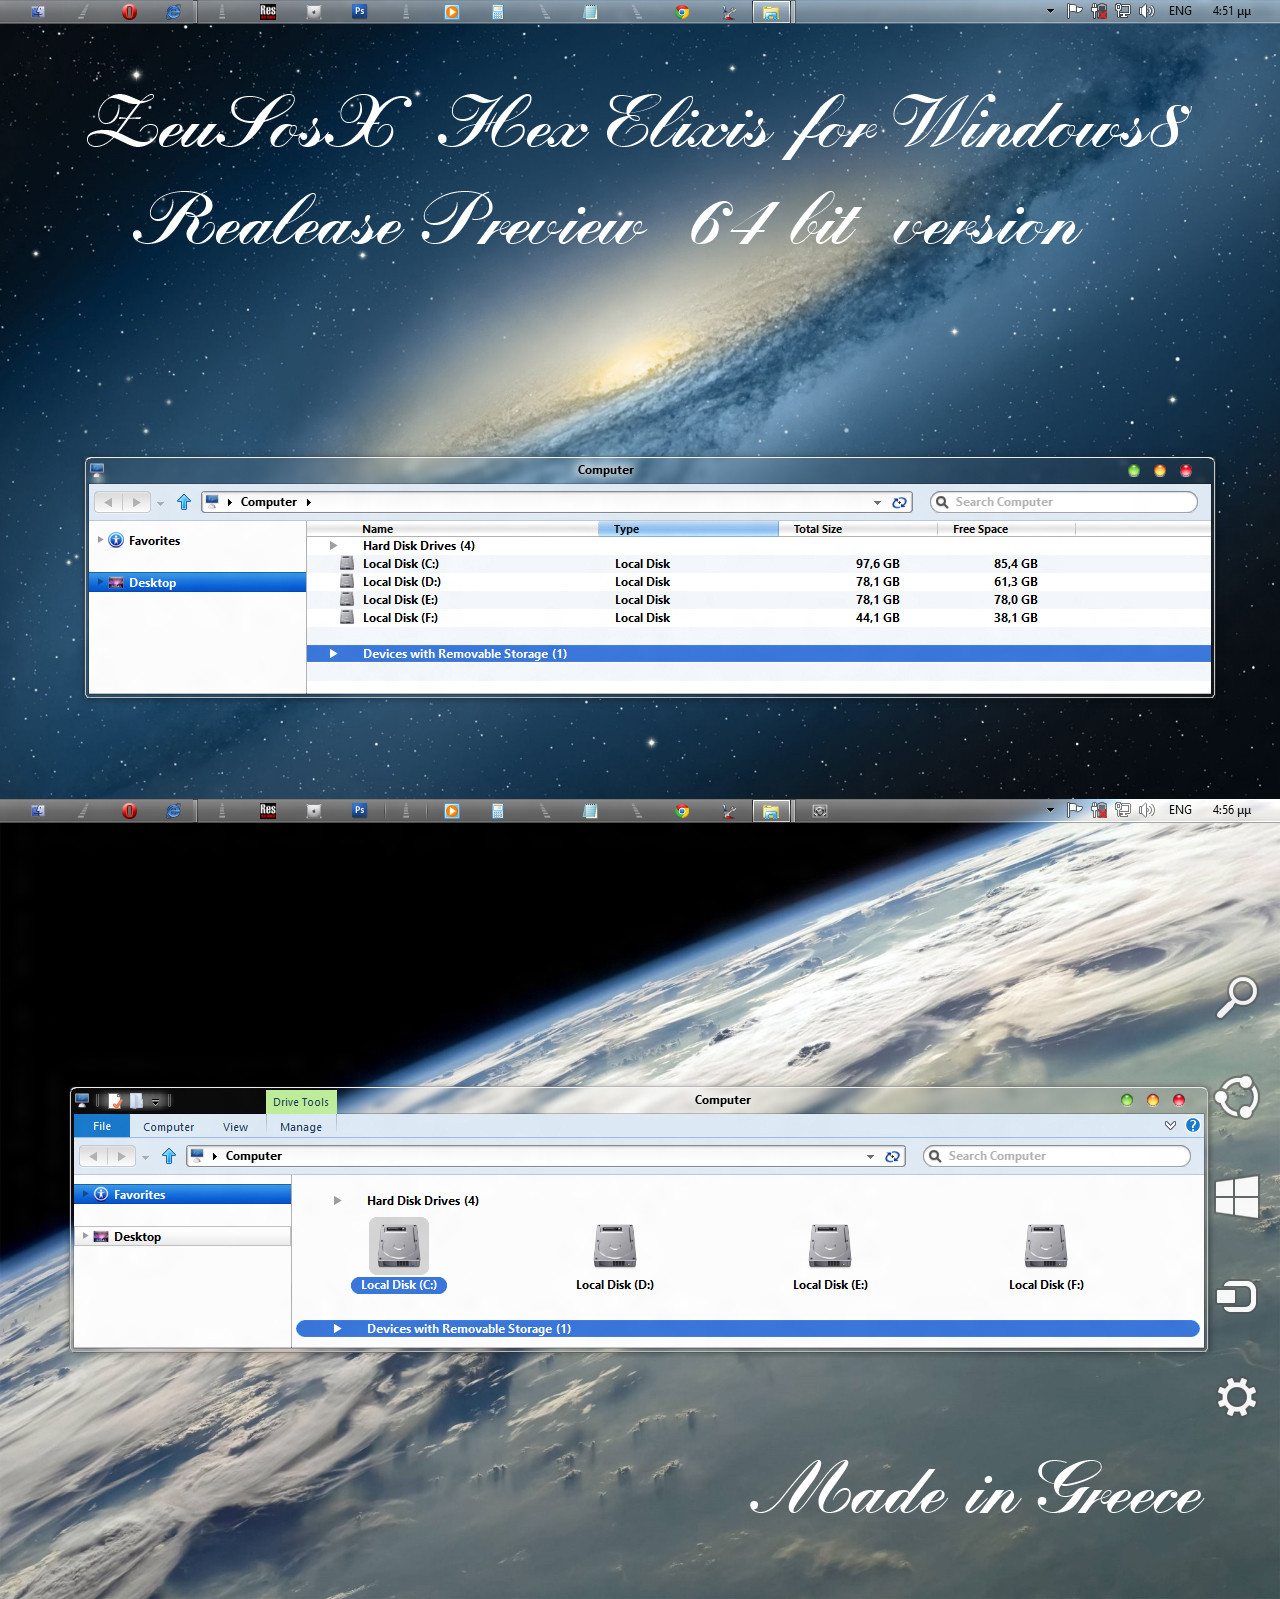The image size is (1280, 1599).
Task: Expand Favorites in the details-view window sidebar
Action: (100, 540)
